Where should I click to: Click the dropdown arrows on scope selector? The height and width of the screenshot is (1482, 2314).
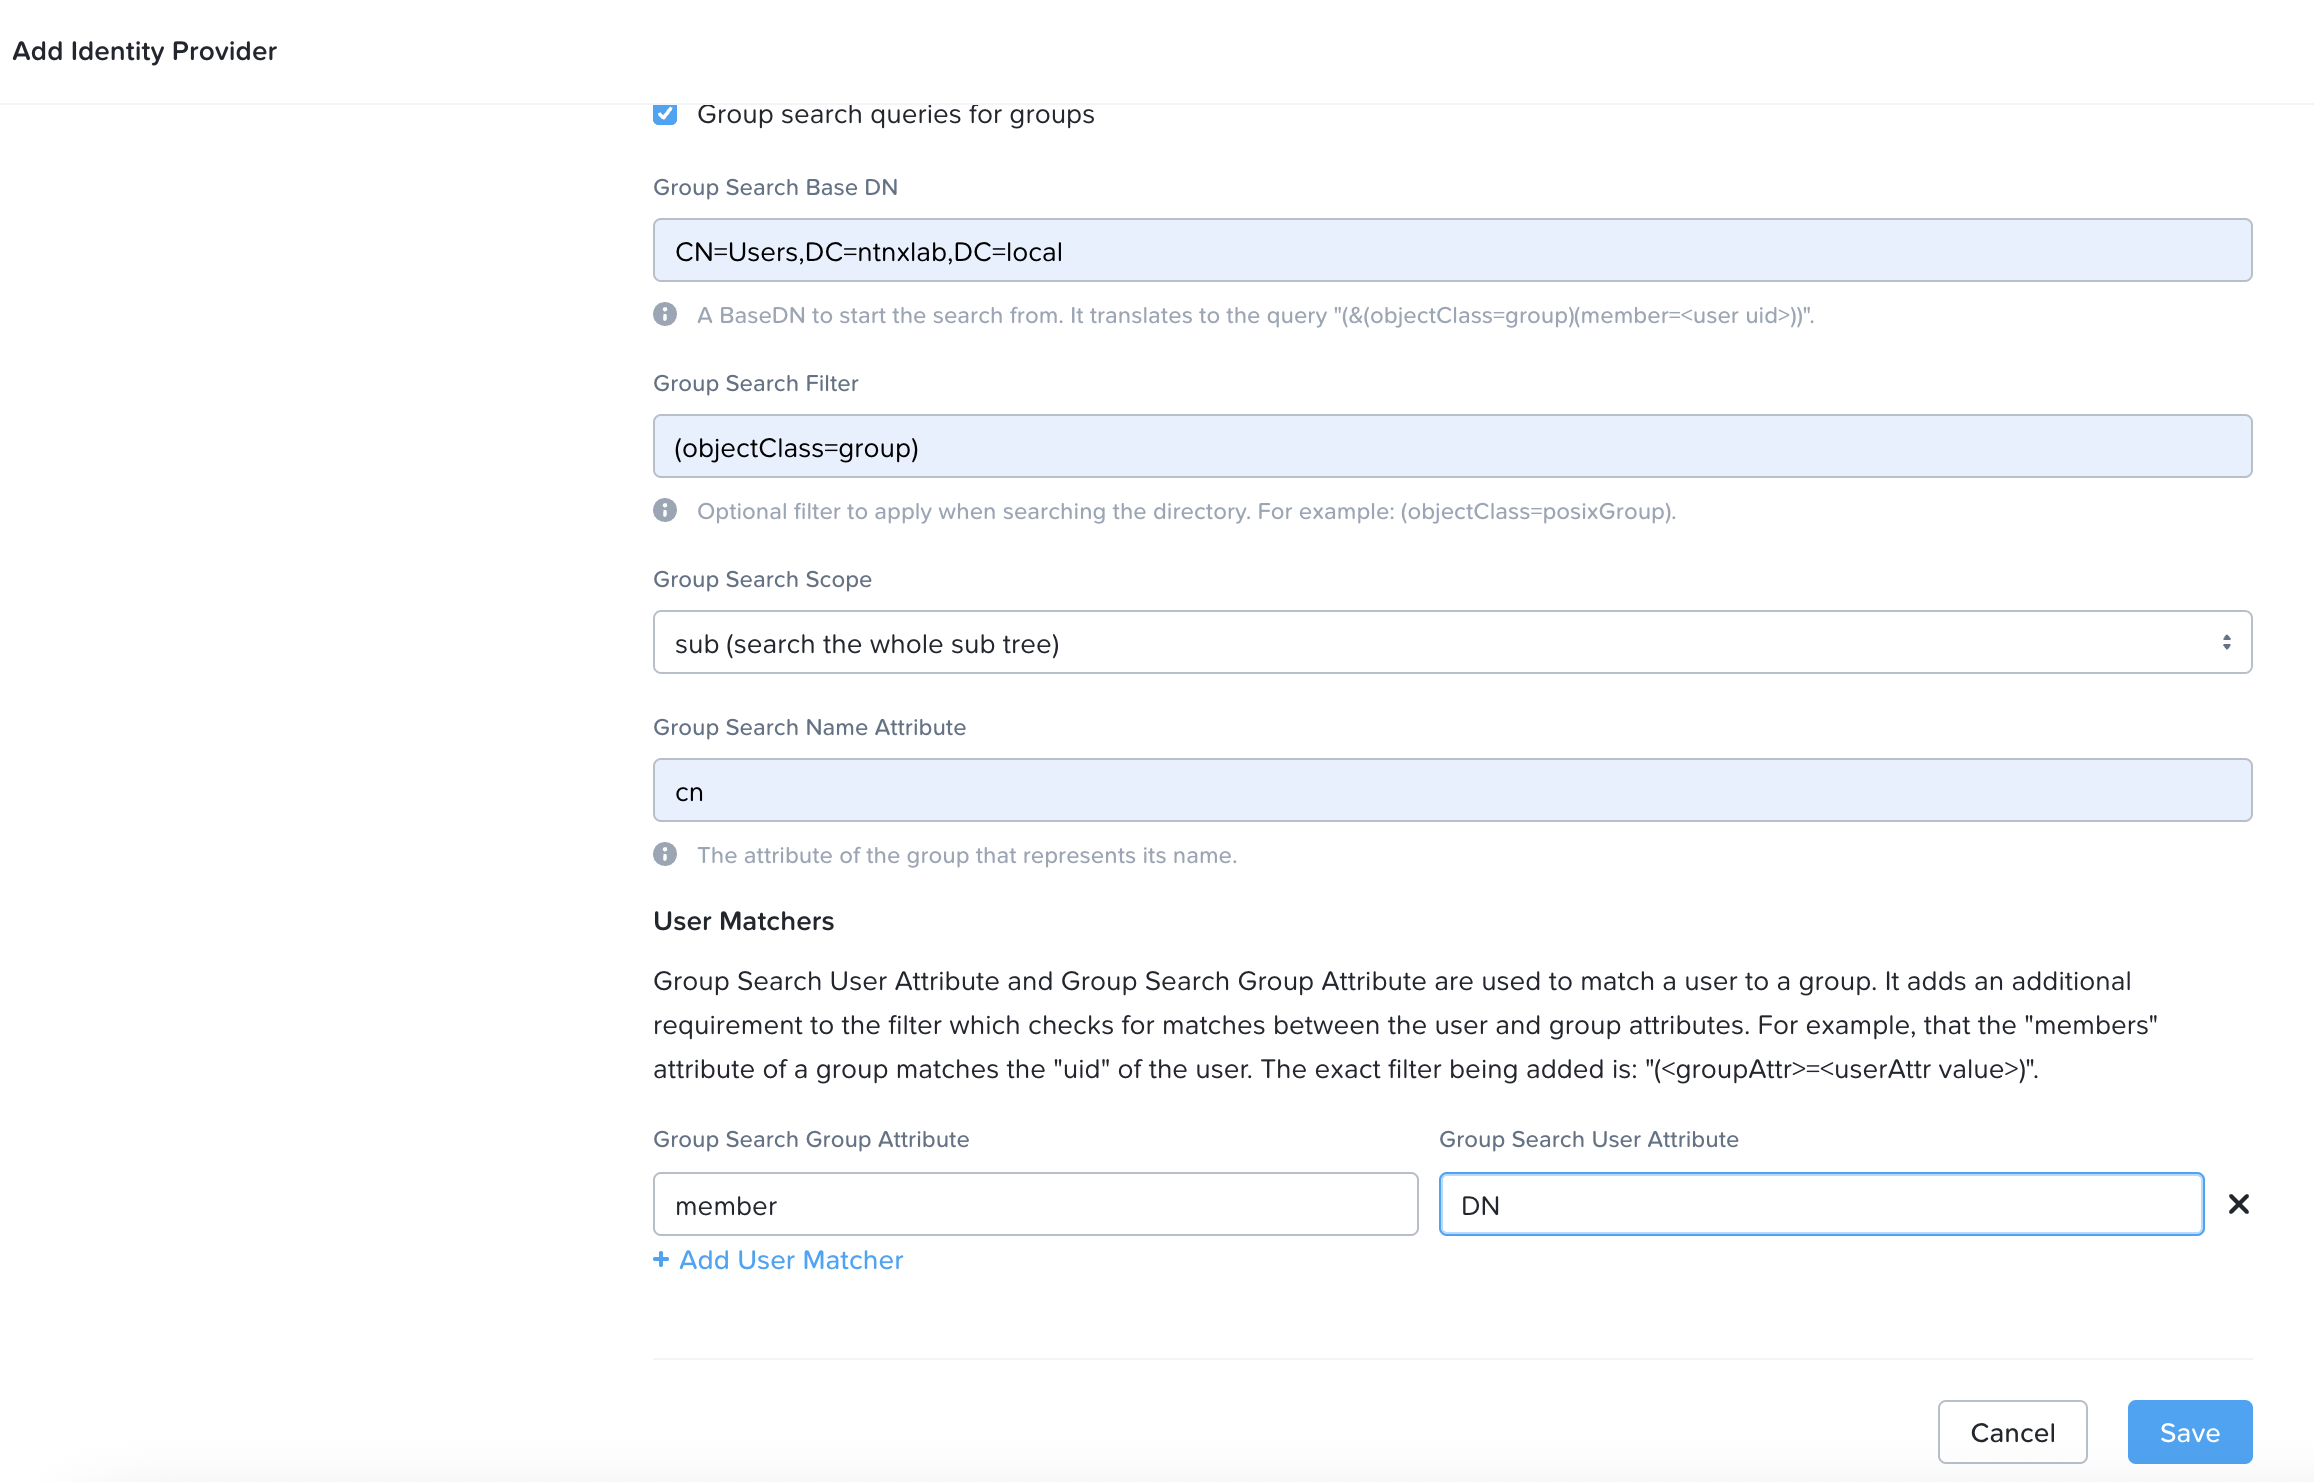(2226, 643)
